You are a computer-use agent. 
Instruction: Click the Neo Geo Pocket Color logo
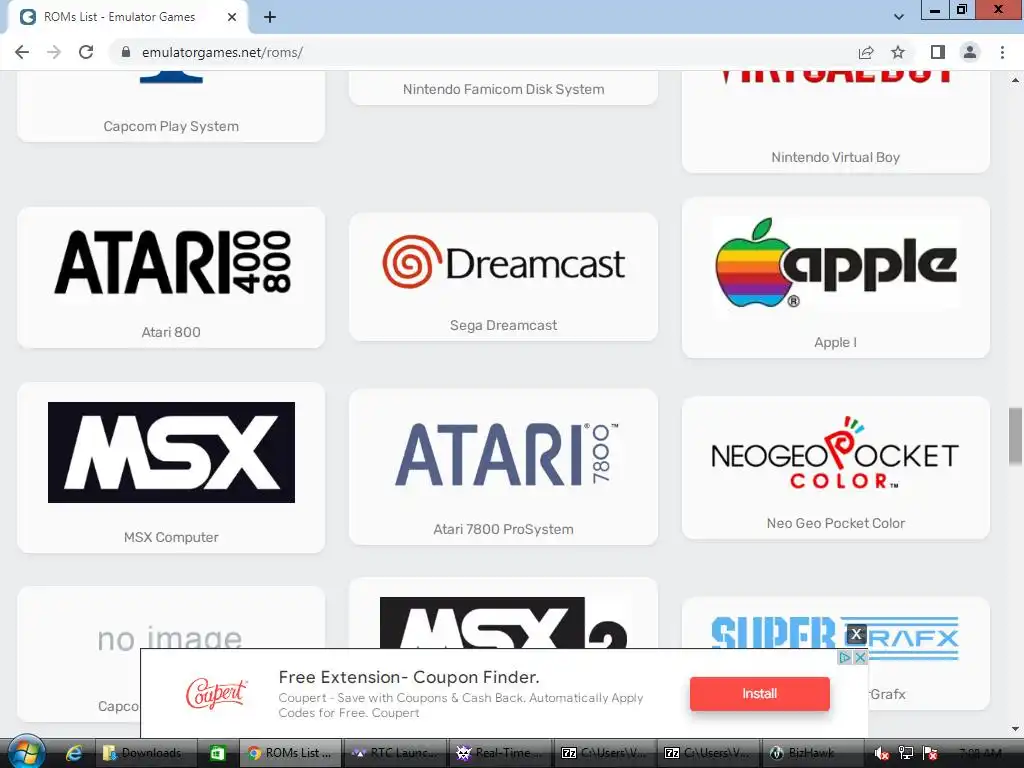(835, 453)
